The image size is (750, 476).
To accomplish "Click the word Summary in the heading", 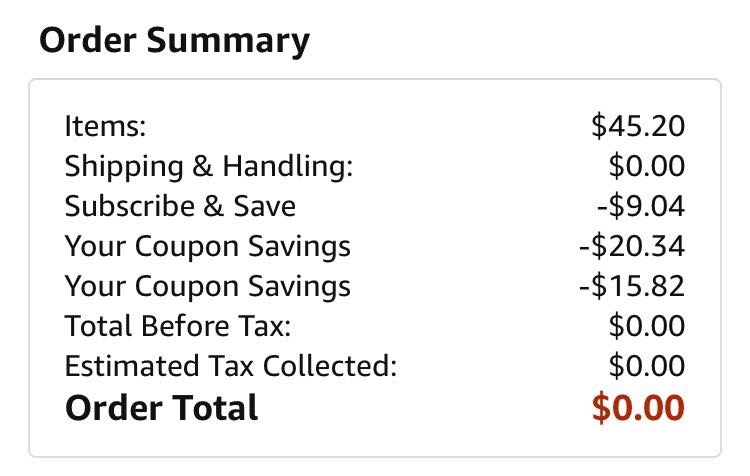I will click(228, 42).
